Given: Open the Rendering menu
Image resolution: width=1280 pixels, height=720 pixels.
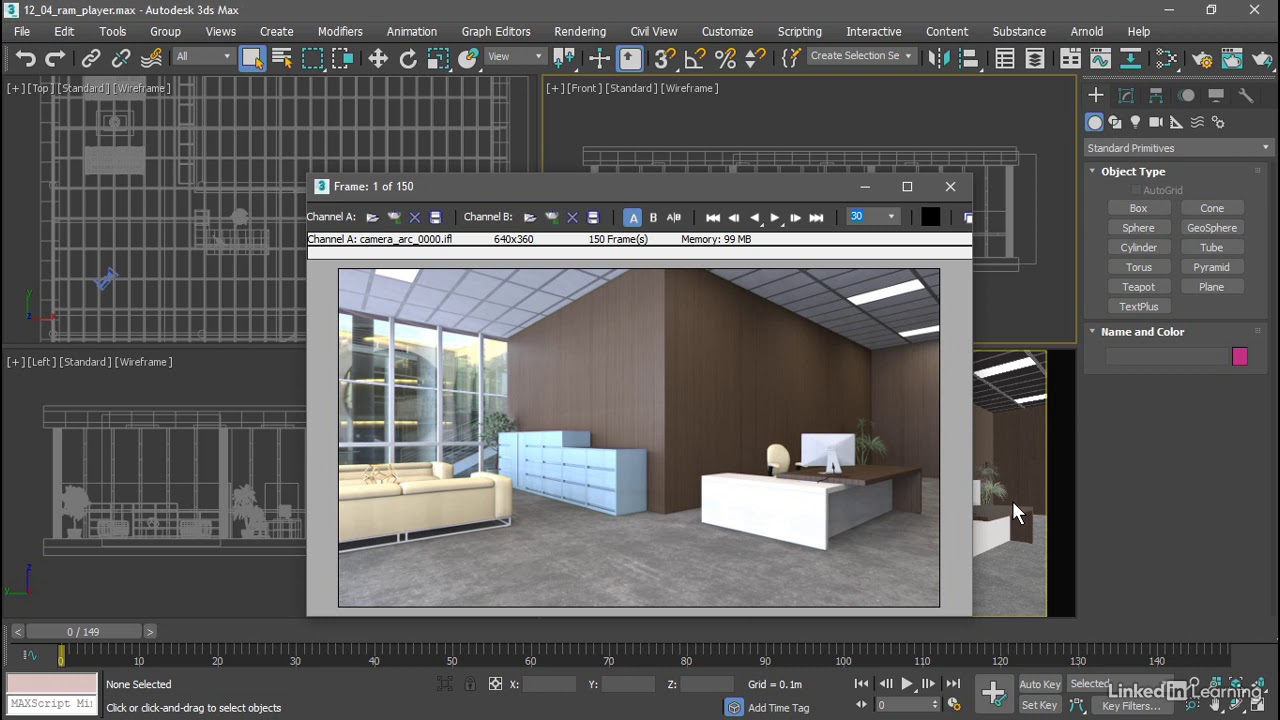Looking at the screenshot, I should coord(580,31).
